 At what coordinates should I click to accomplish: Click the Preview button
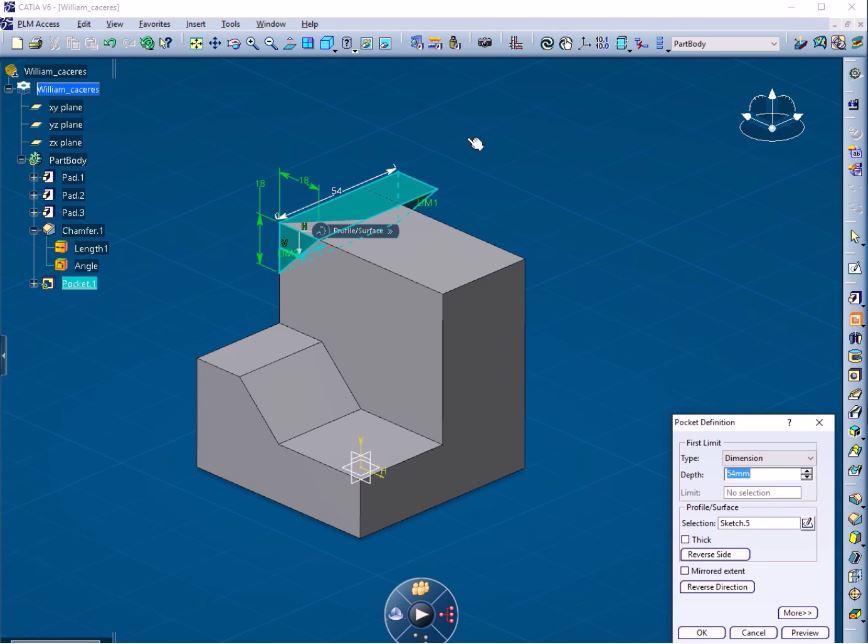[805, 633]
